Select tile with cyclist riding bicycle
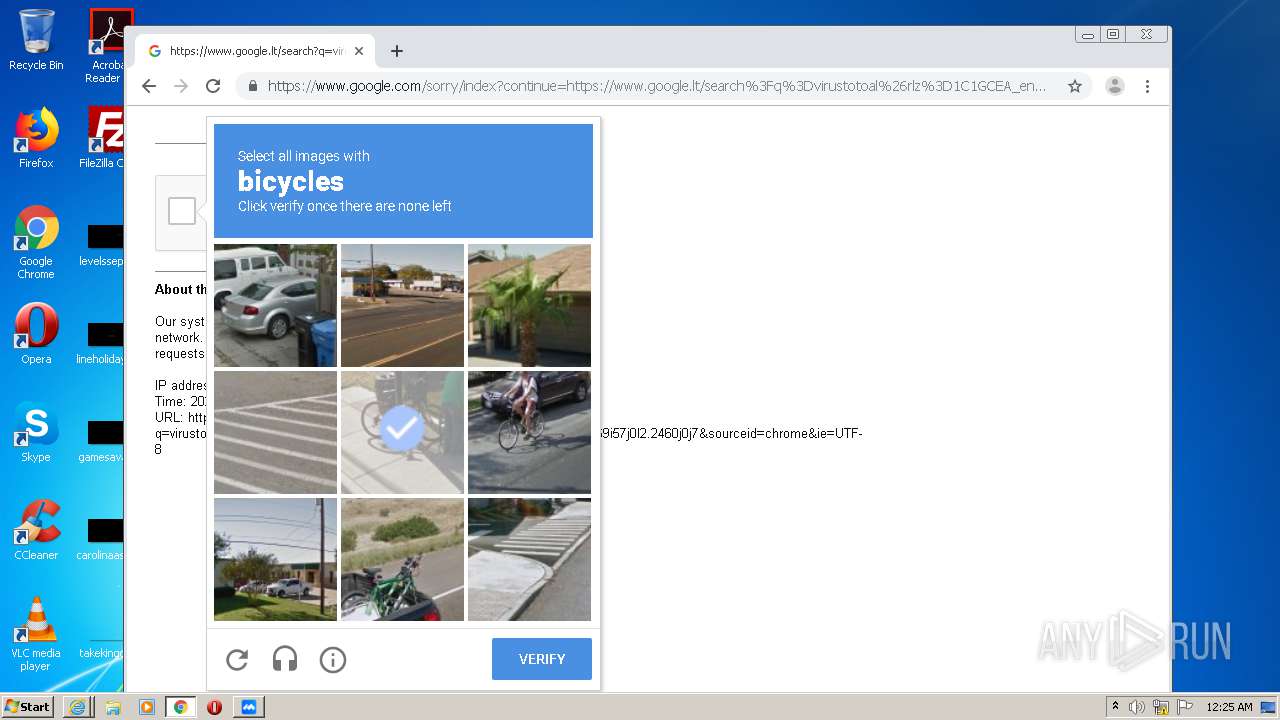This screenshot has width=1280, height=720. click(529, 433)
